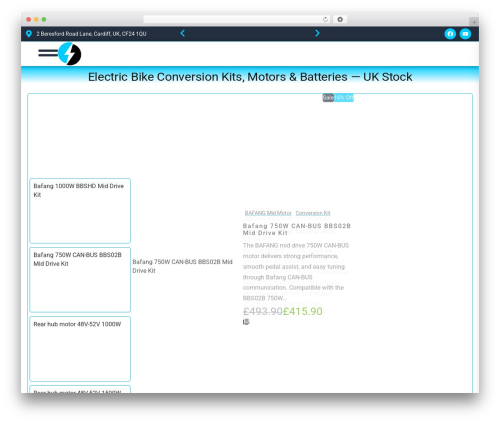Open a new browser tab with the plus button
500x423 pixels.
(474, 22)
